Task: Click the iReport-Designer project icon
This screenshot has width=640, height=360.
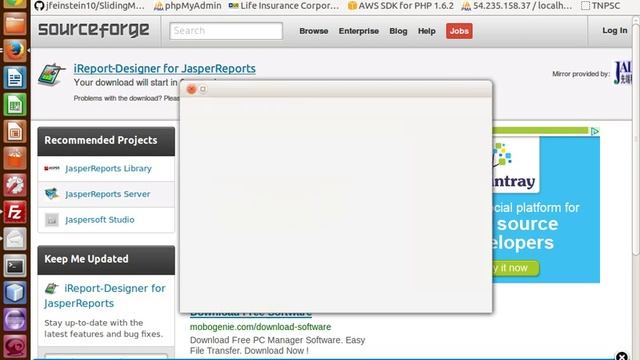Action: click(51, 75)
